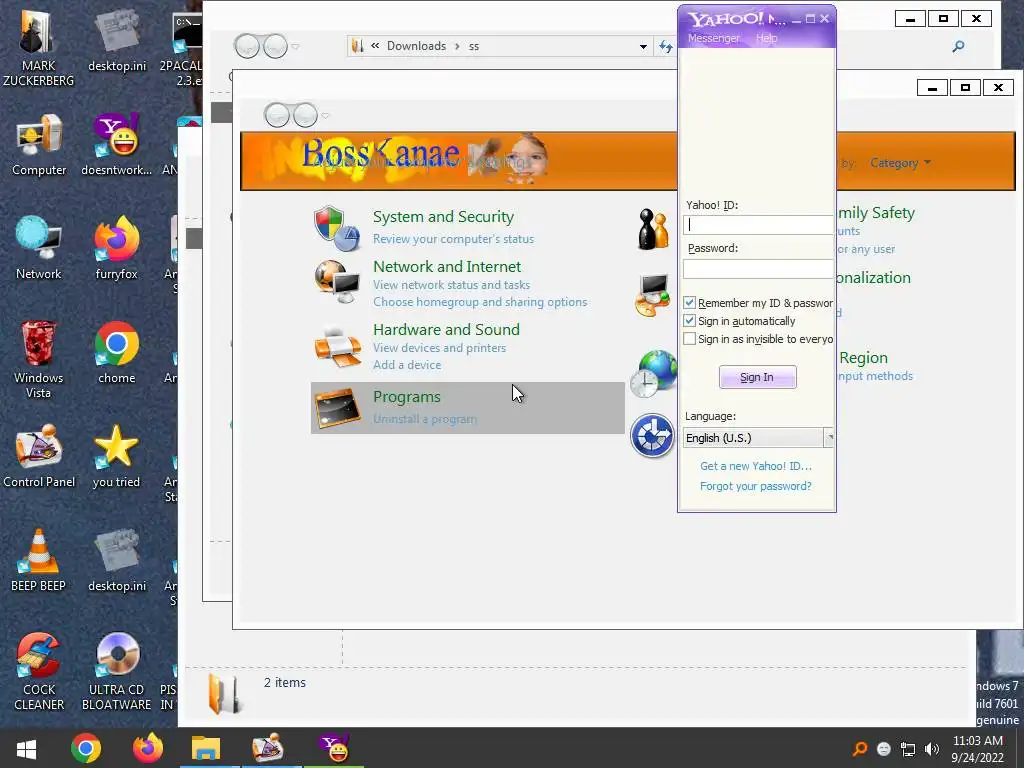Click the magnifier search icon in tray

(x=860, y=748)
